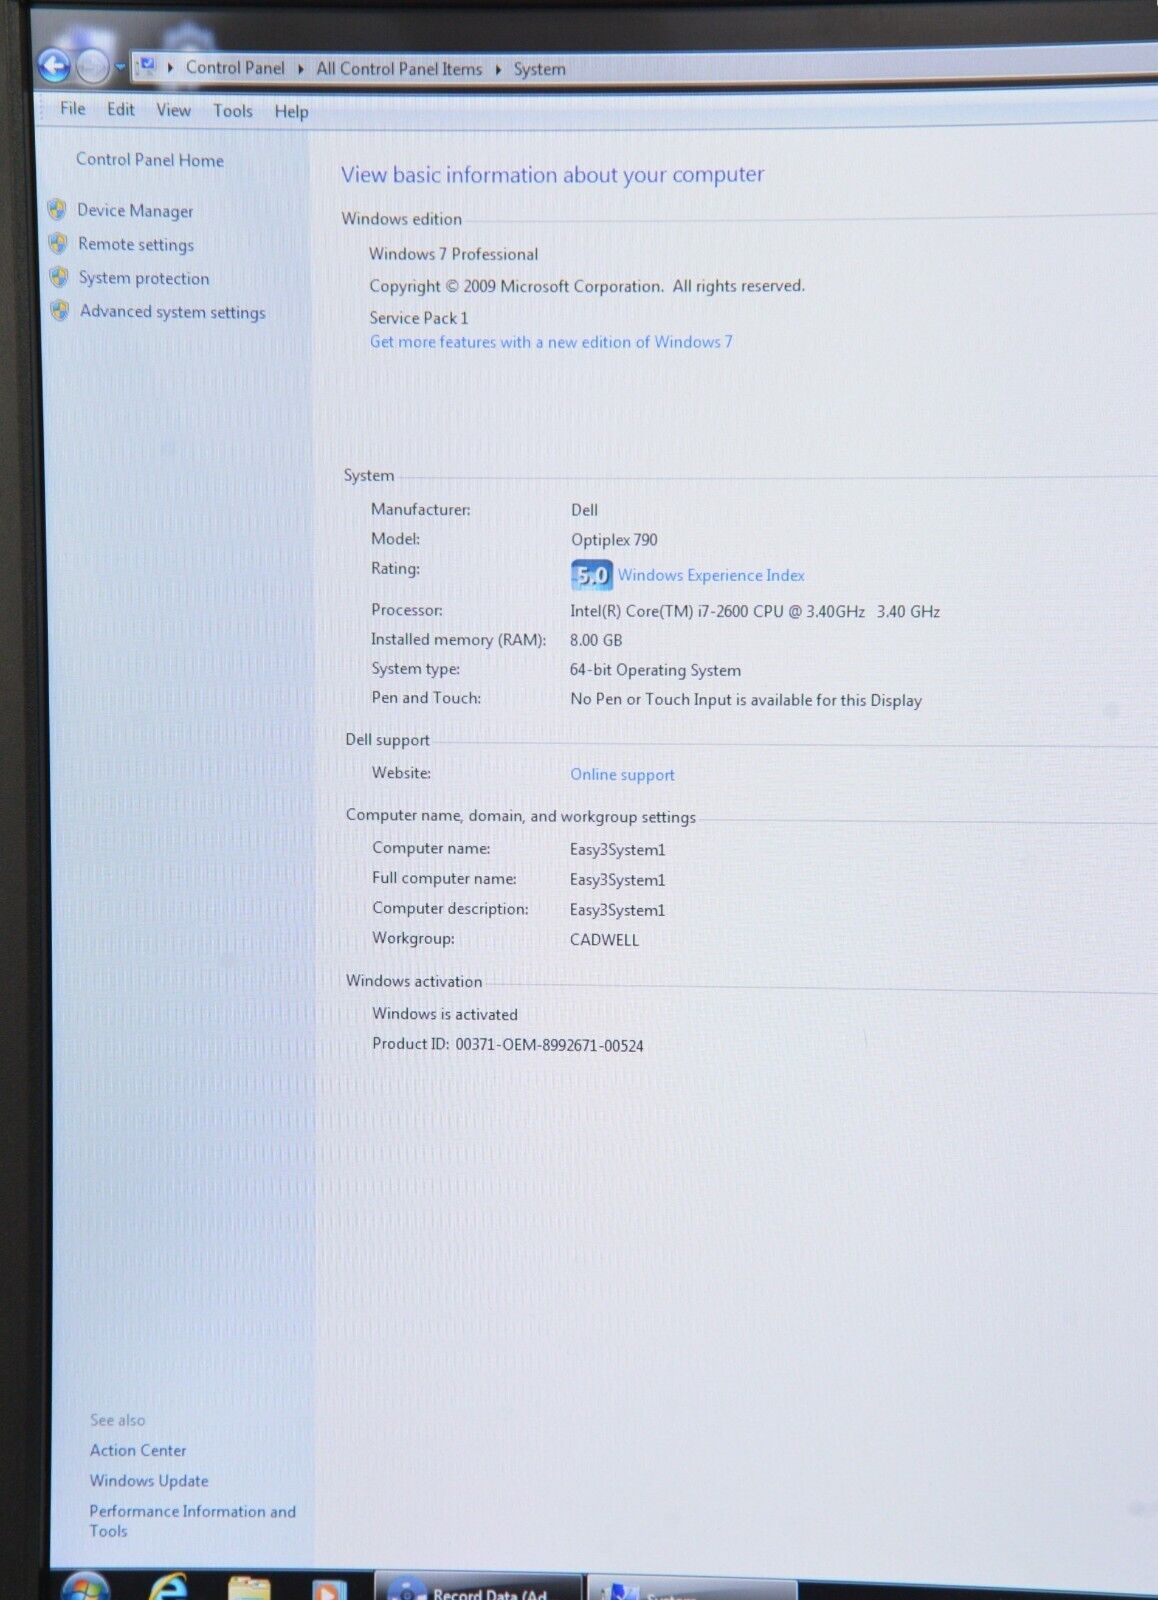
Task: Click the Windows Start orb
Action: [86, 1586]
